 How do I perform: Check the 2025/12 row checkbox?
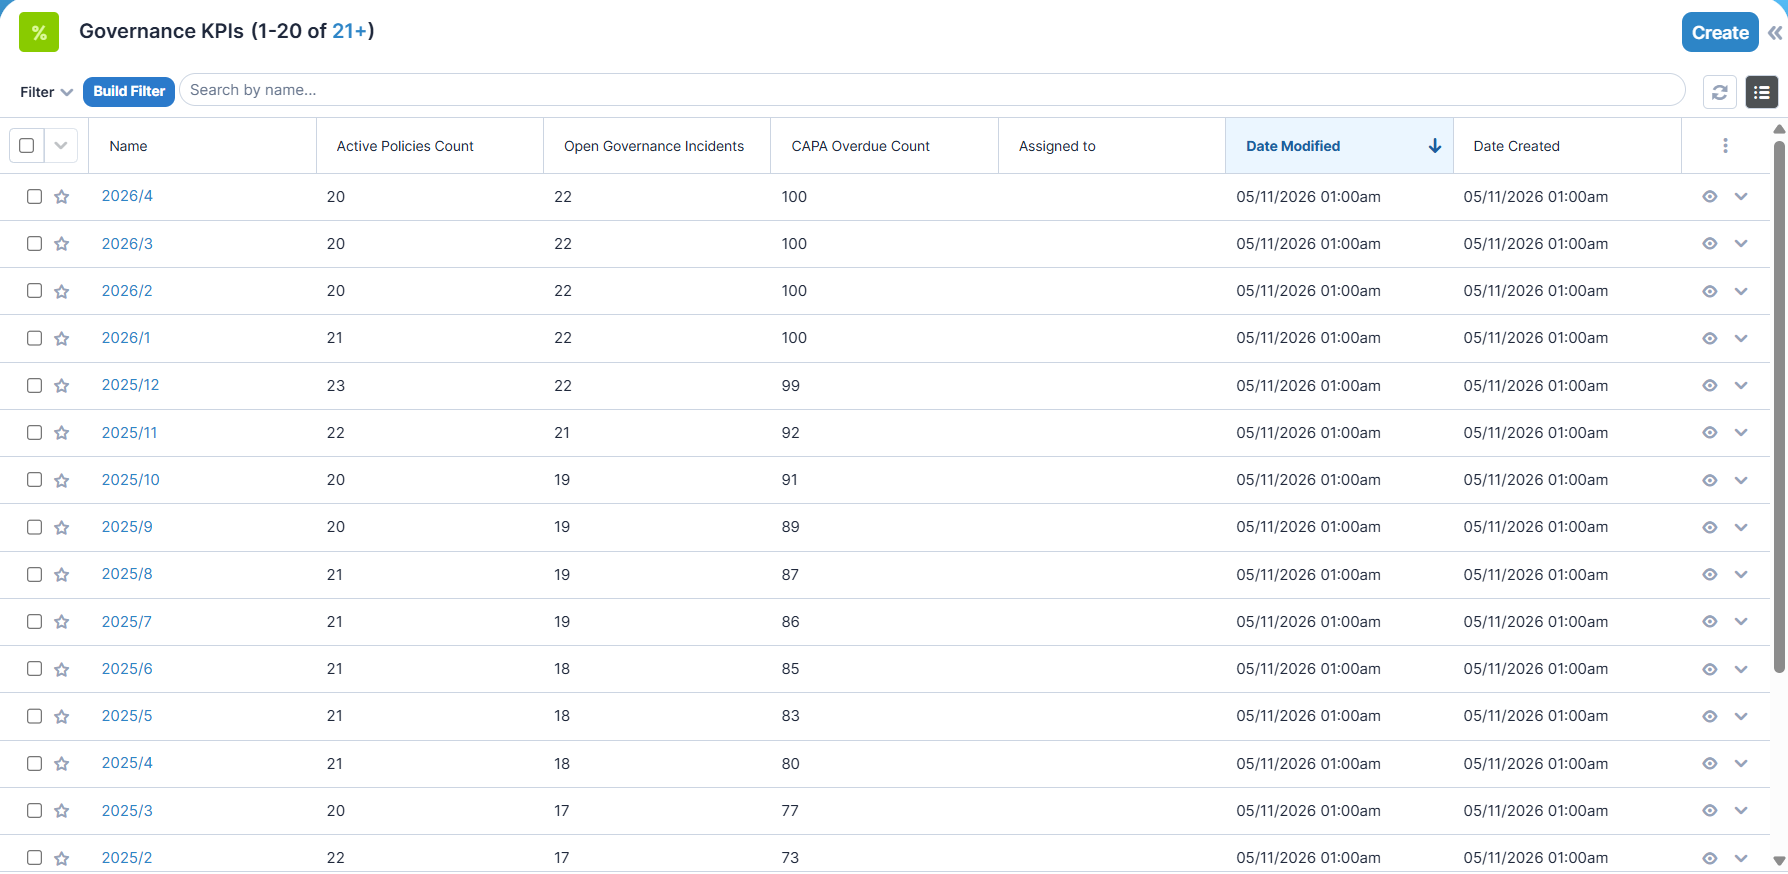click(34, 385)
